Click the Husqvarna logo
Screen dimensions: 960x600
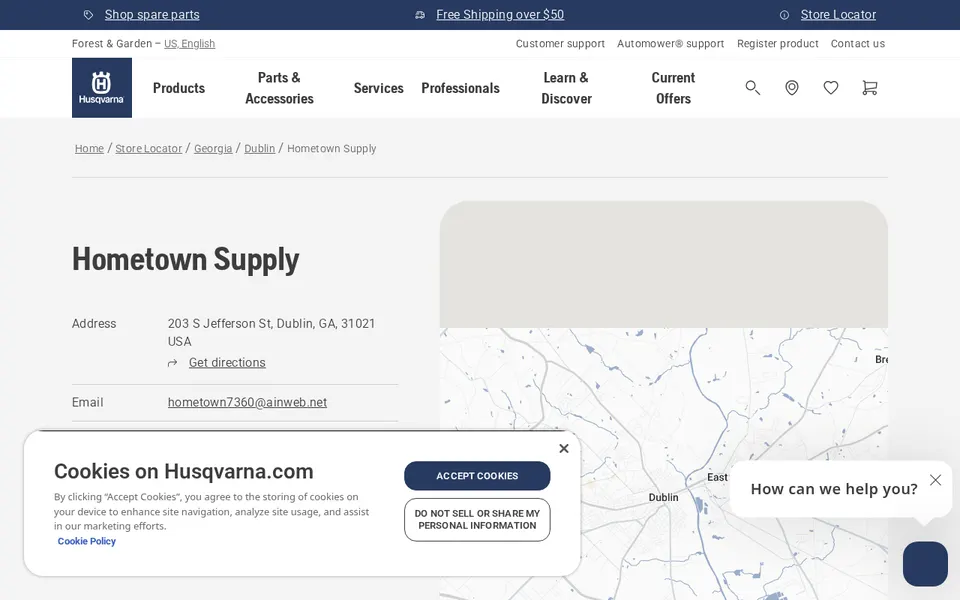102,88
